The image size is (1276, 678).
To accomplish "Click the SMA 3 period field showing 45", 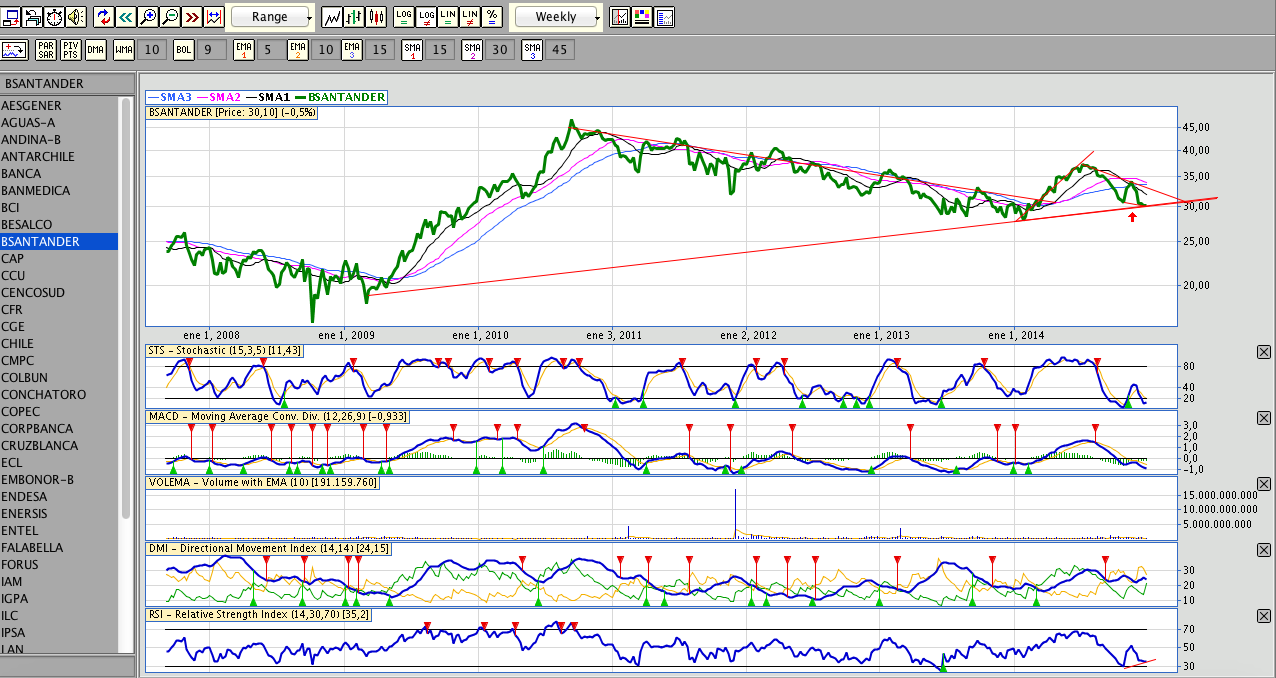I will (x=559, y=49).
